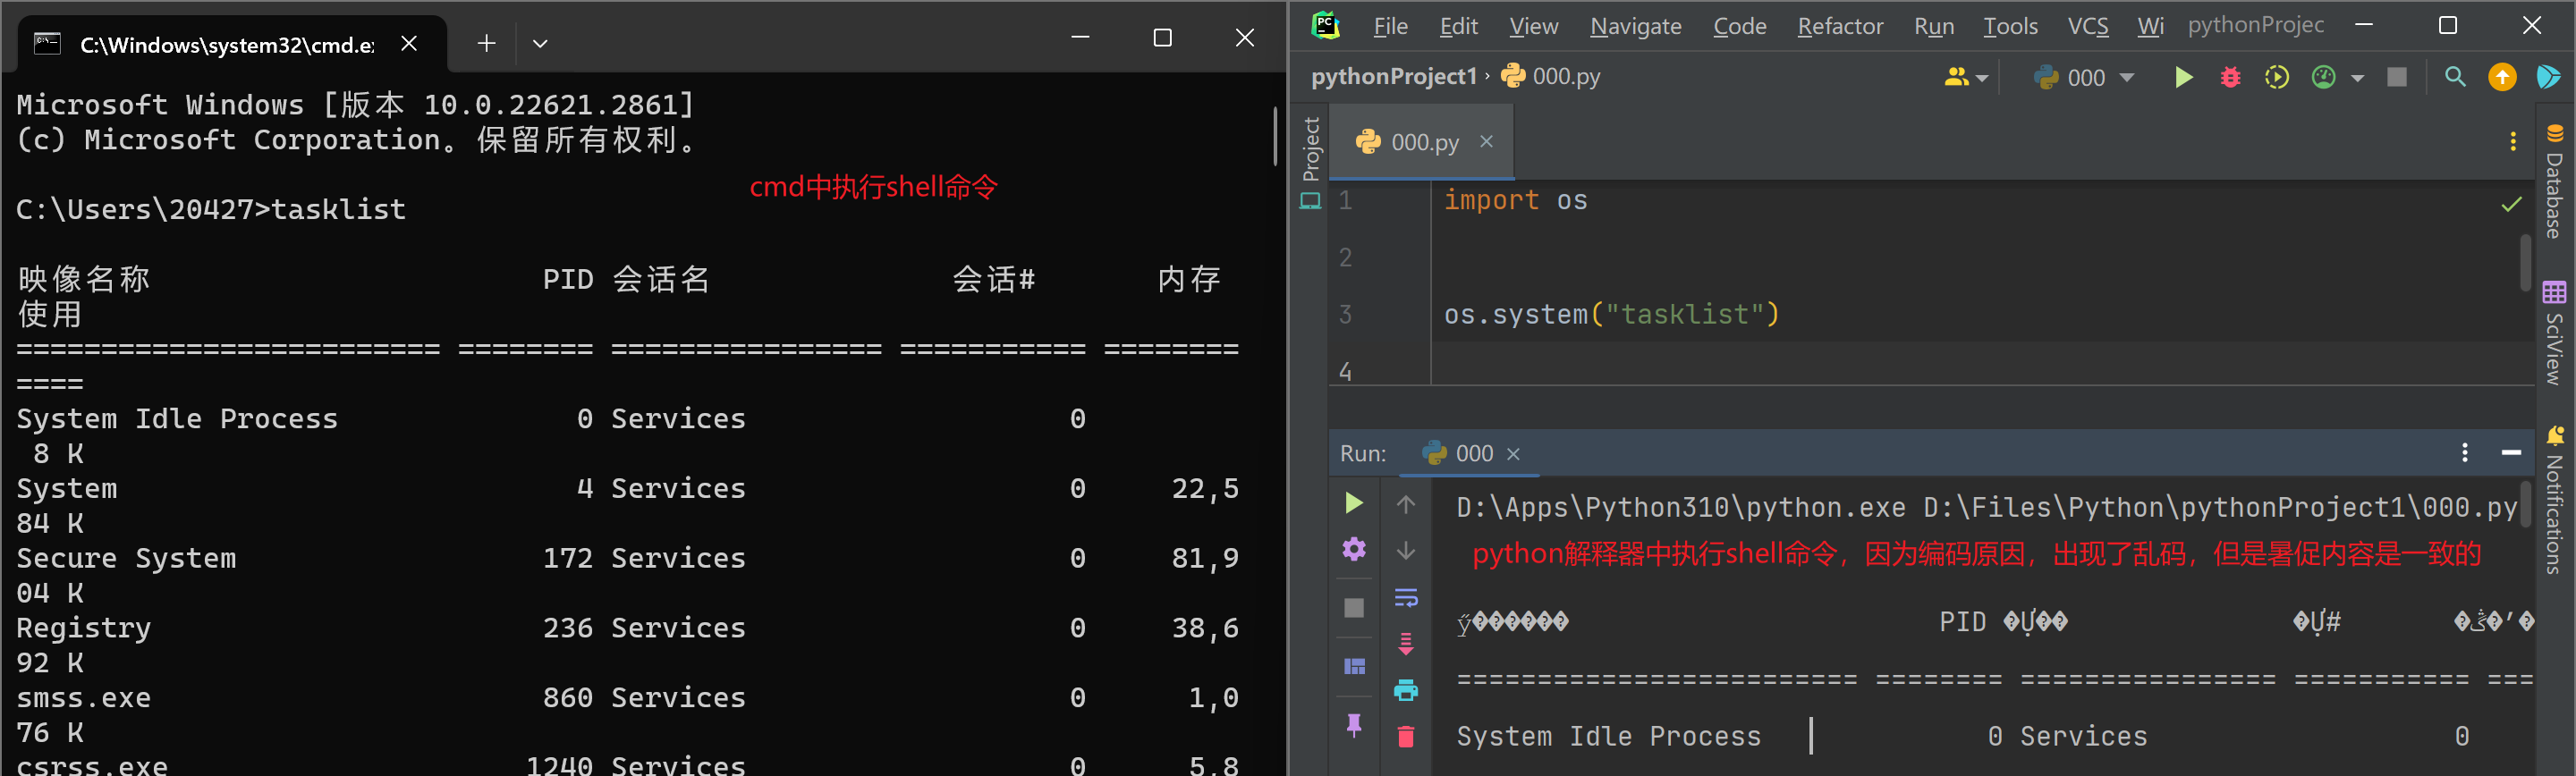Open the Notifications tool window

pos(2554,499)
